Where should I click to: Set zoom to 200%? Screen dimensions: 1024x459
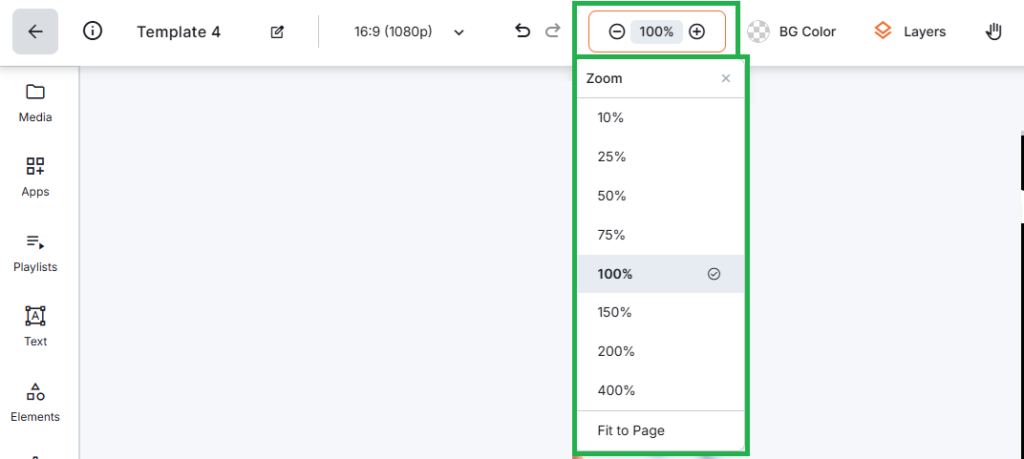point(661,351)
